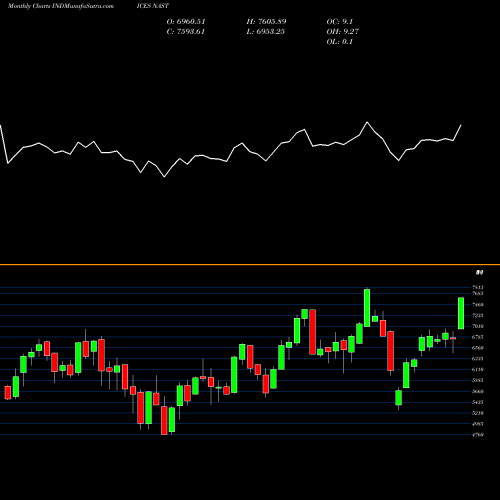500x500 pixels.
Task: Click the 'OC: 9.1' reading
Action: (339, 22)
